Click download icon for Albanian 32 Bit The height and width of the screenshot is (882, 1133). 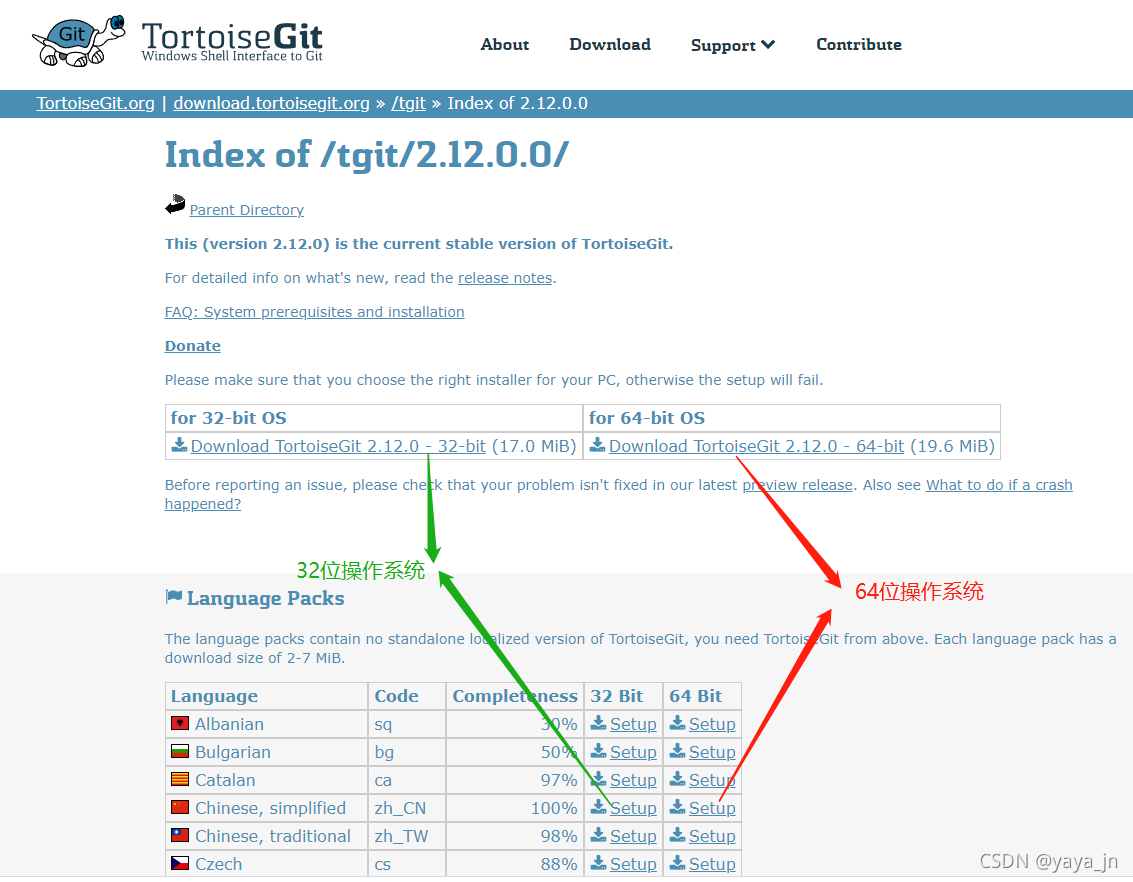(598, 723)
